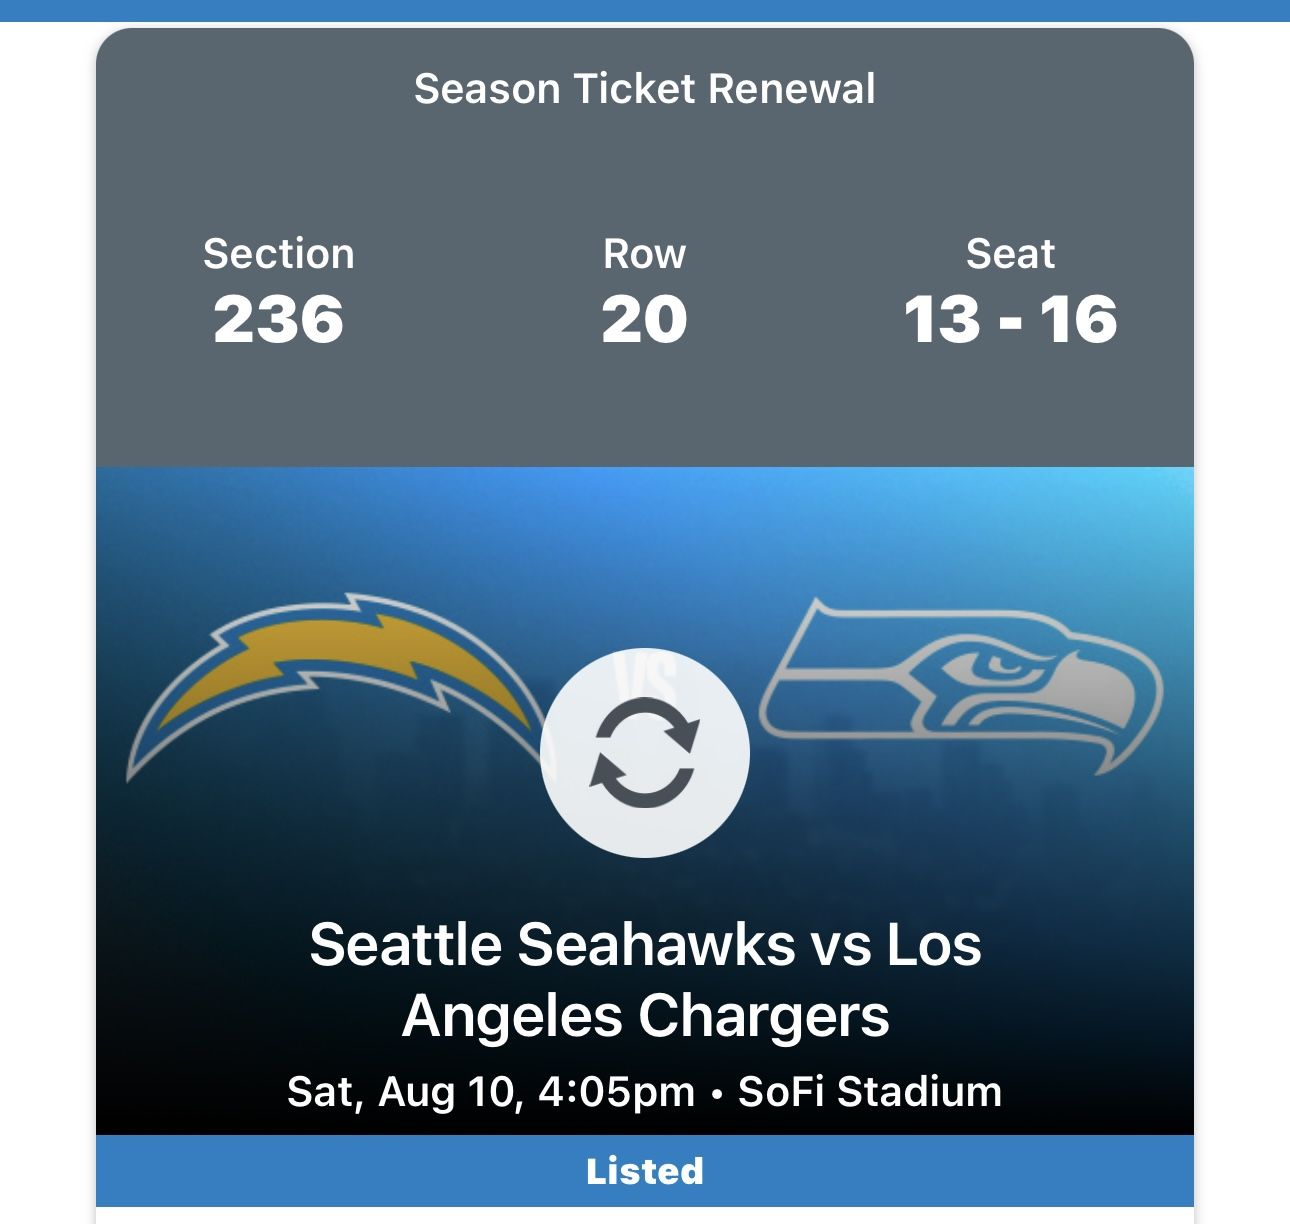1290x1224 pixels.
Task: Open the Row 20 value
Action: click(645, 318)
